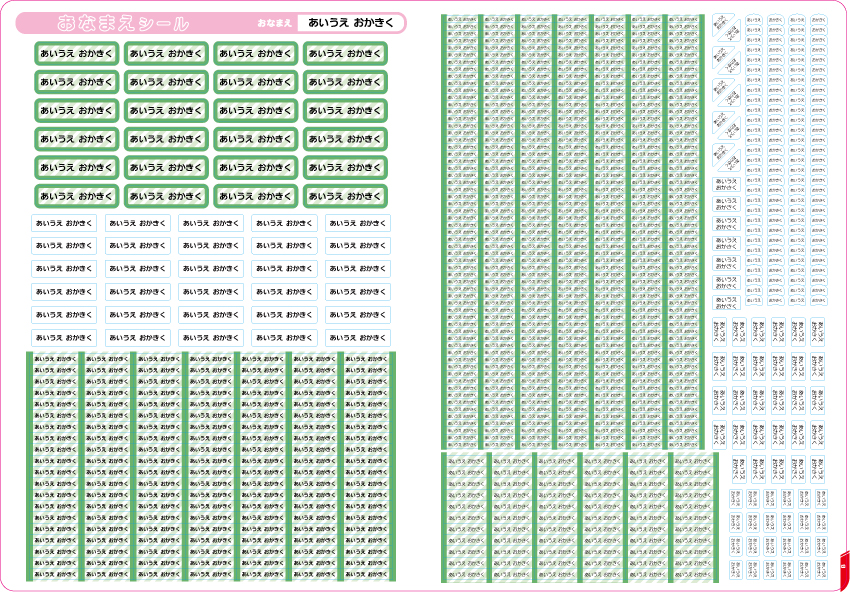The height and width of the screenshot is (592, 850).
Task: Select the last white blue-outlined sticker in the bottom row
Action: 358,338
